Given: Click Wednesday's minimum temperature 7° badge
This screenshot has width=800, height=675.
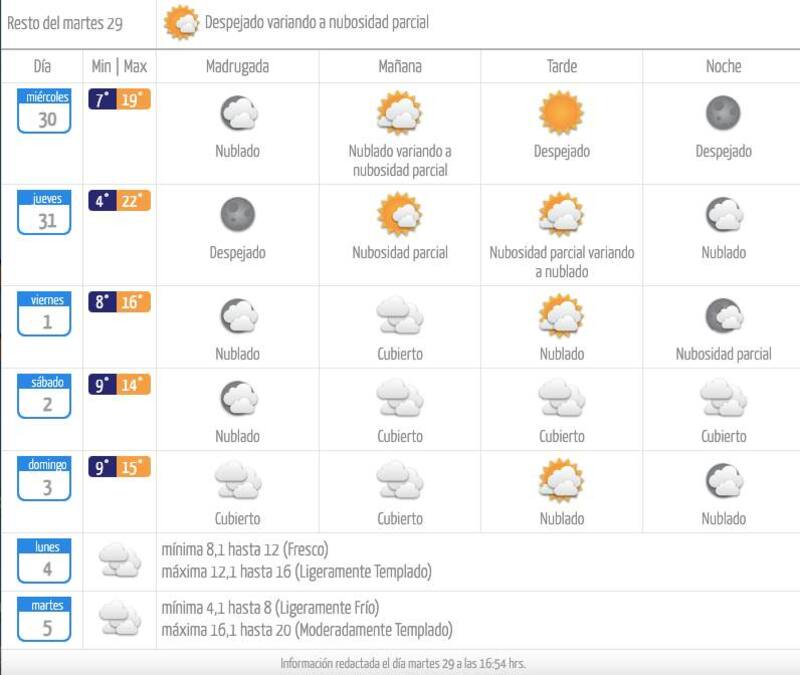Looking at the screenshot, I should click(x=102, y=99).
